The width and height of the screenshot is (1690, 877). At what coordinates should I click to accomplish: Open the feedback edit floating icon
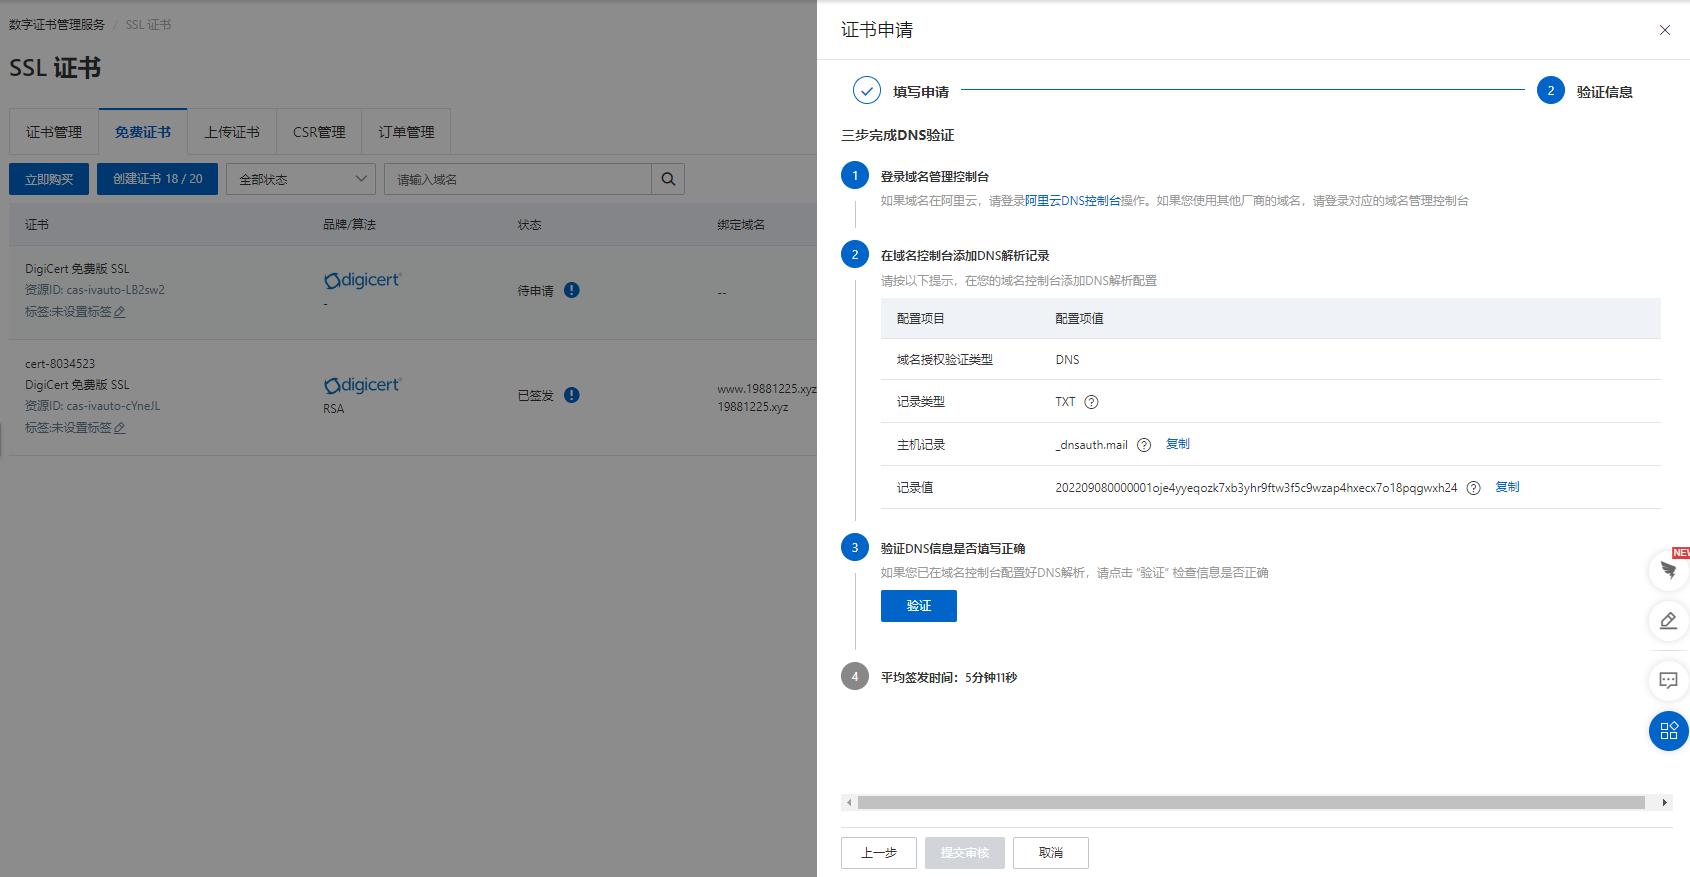click(x=1669, y=621)
